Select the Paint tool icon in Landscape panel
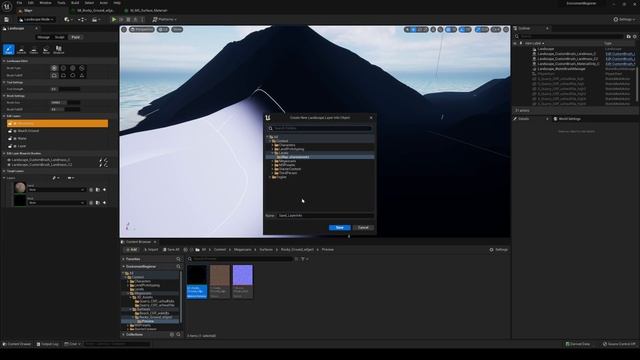Screen dimensions: 640x360 tap(9, 49)
